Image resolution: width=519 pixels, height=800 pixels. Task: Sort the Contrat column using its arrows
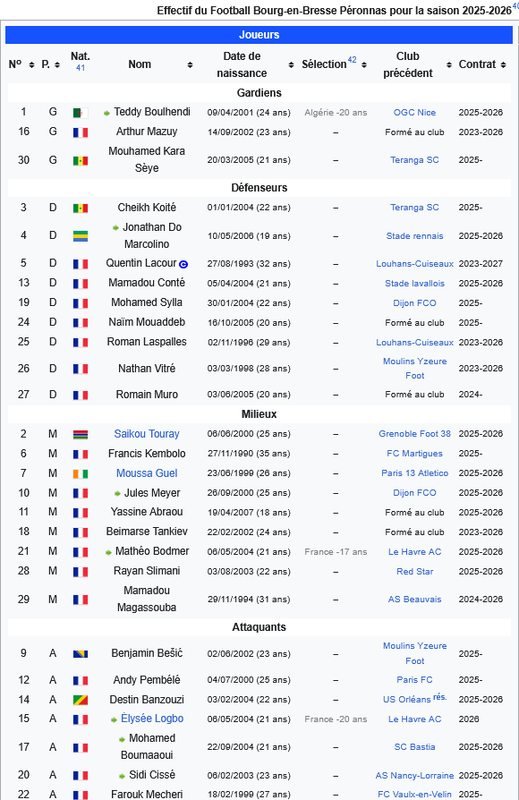point(503,65)
